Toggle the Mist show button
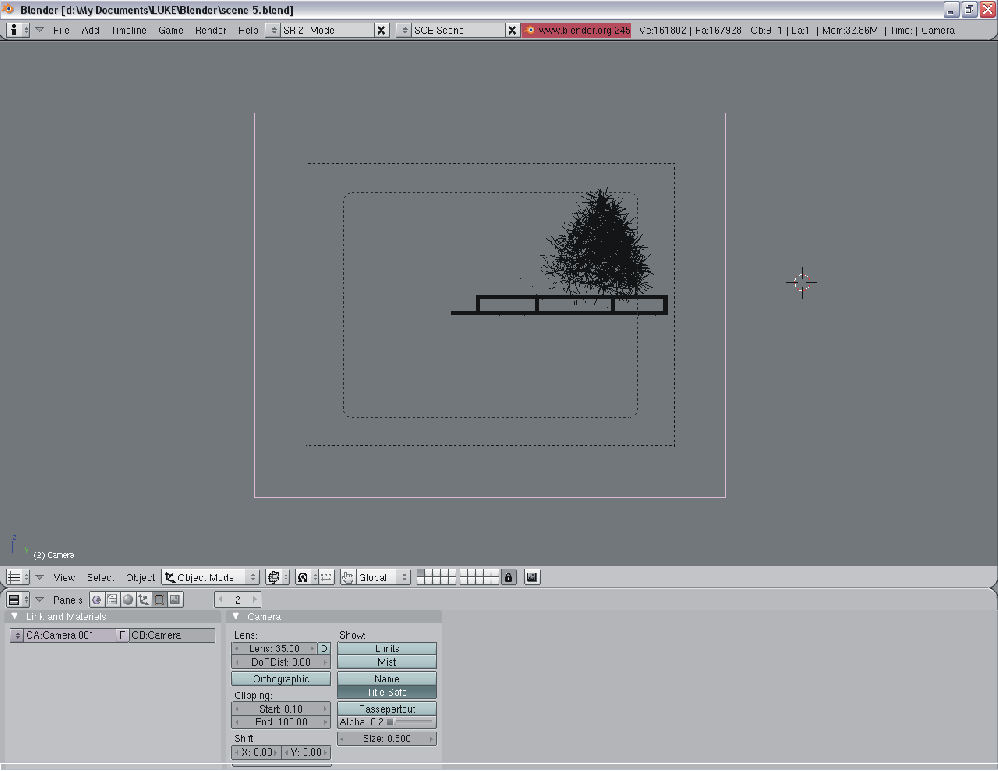The image size is (998, 771). [387, 662]
